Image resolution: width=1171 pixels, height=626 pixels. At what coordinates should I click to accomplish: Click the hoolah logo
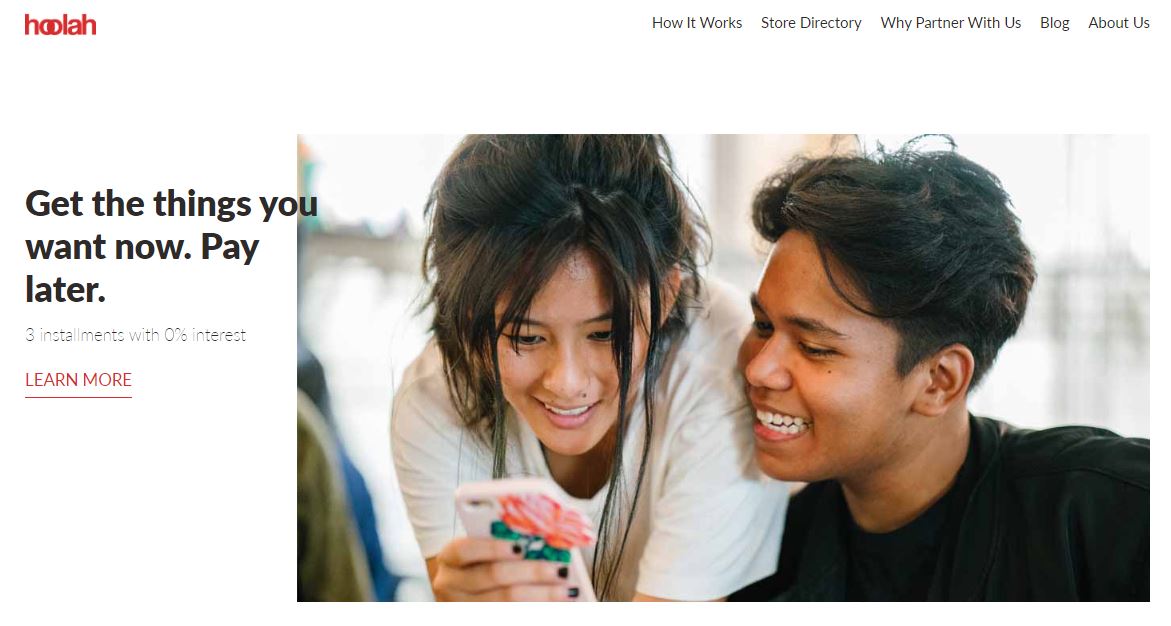[x=60, y=25]
